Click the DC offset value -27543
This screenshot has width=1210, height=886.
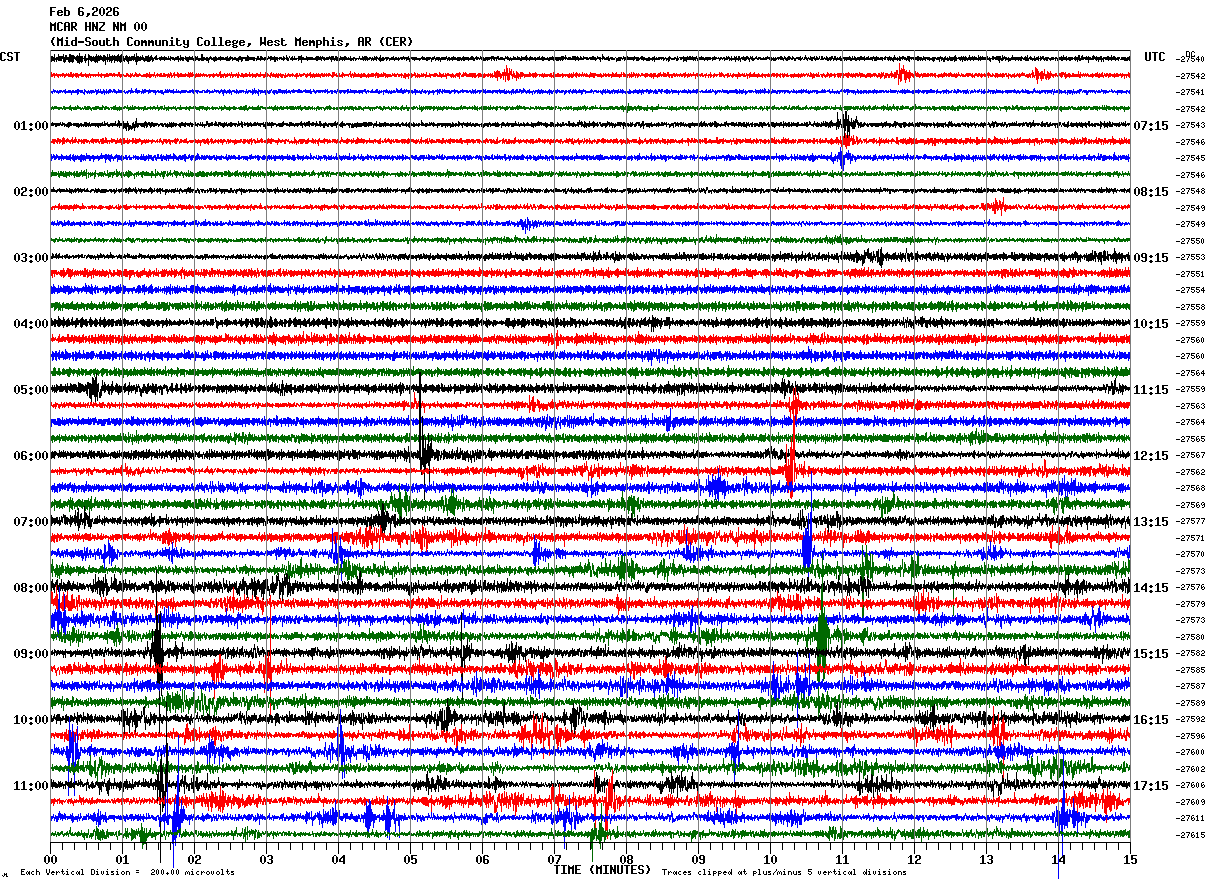coord(1191,125)
